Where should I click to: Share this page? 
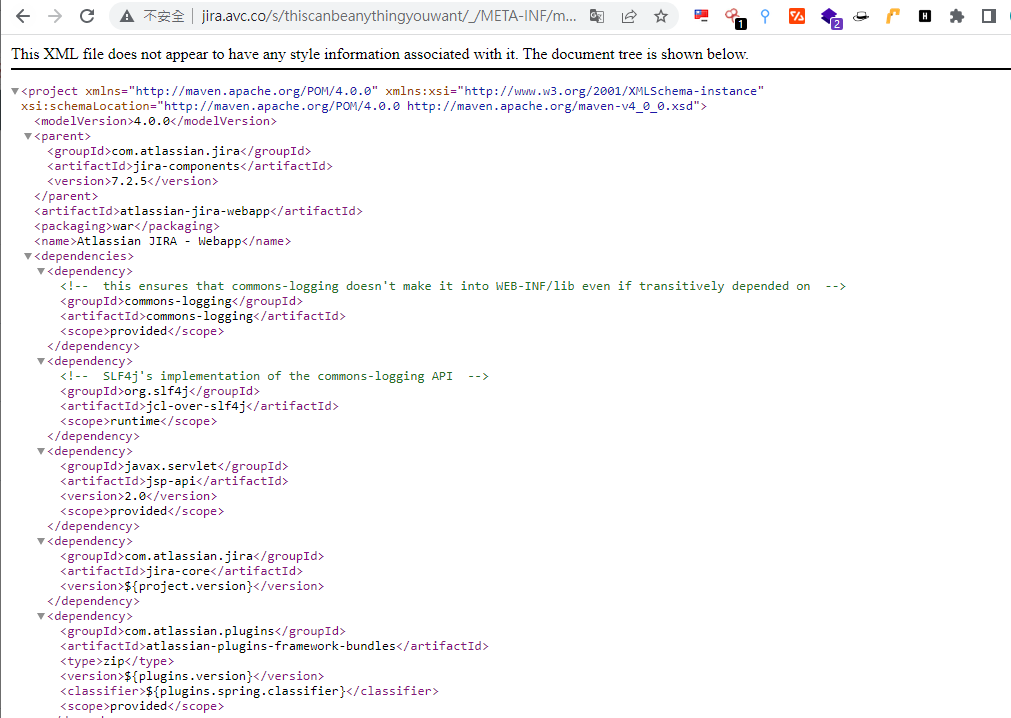tap(629, 16)
